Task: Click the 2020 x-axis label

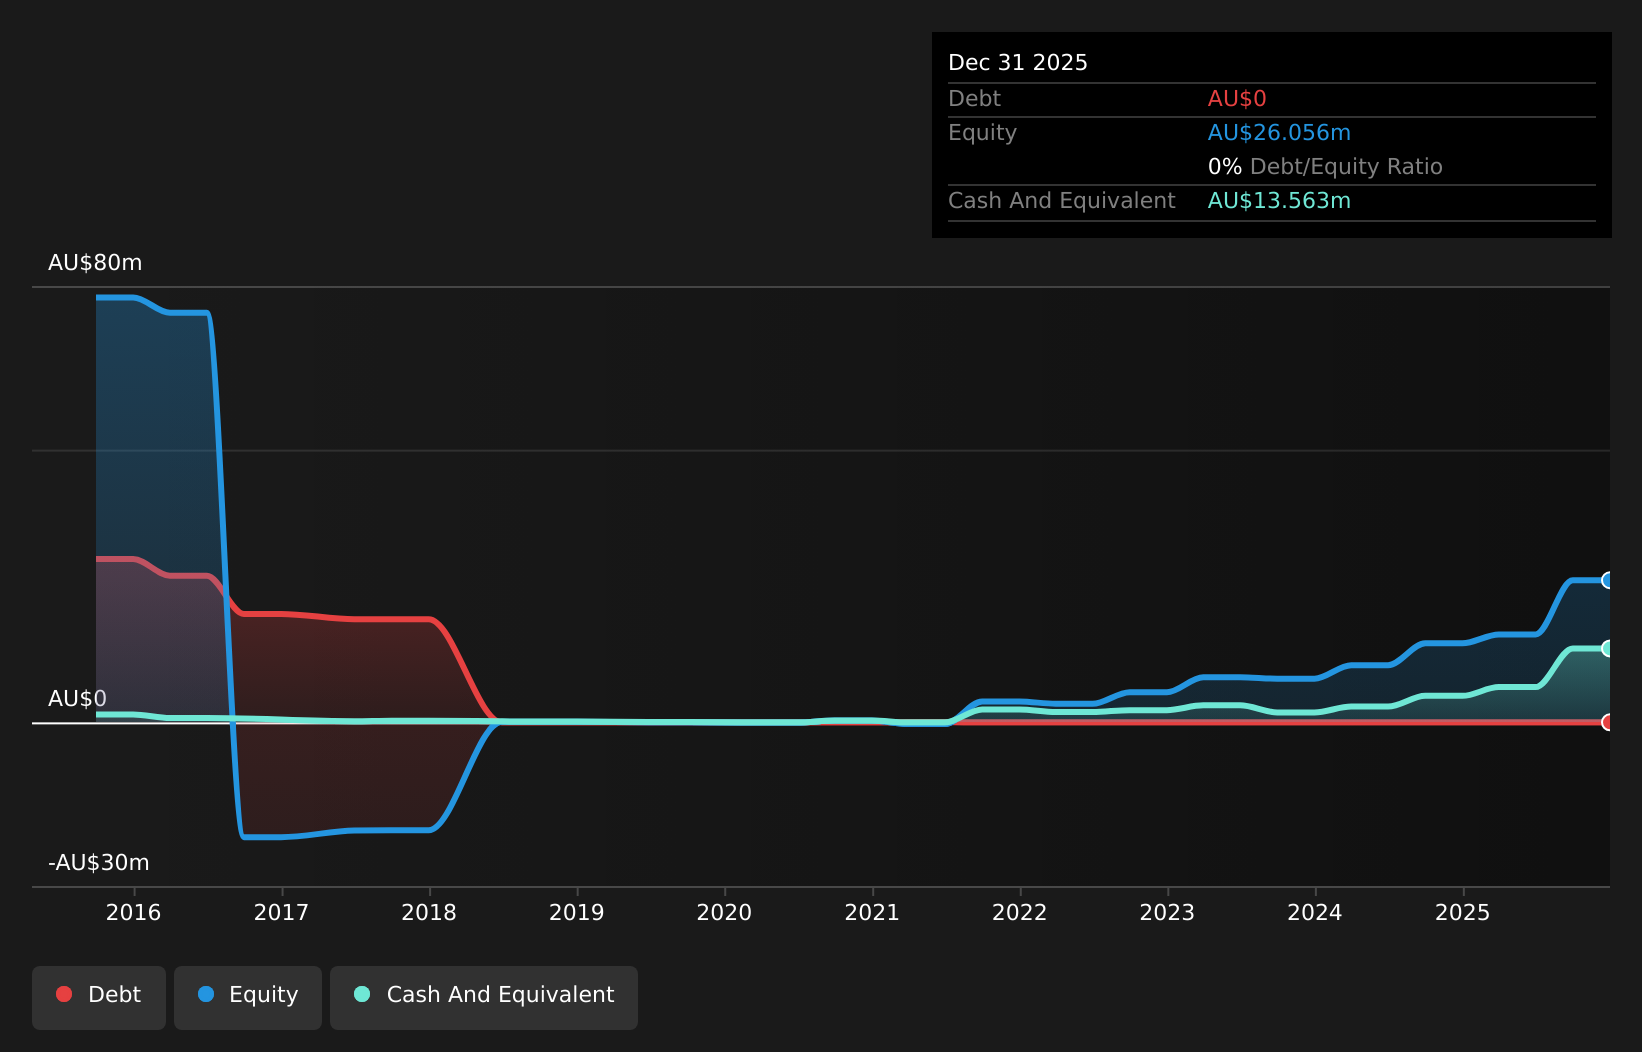Action: coord(724,913)
